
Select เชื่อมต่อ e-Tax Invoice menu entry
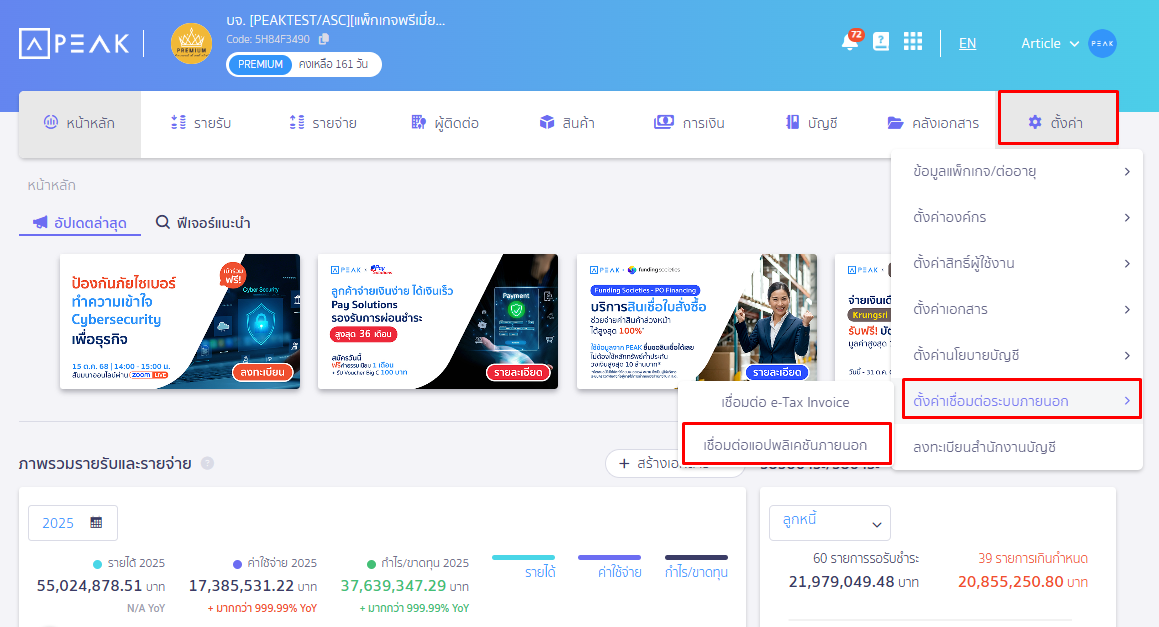[x=787, y=401]
